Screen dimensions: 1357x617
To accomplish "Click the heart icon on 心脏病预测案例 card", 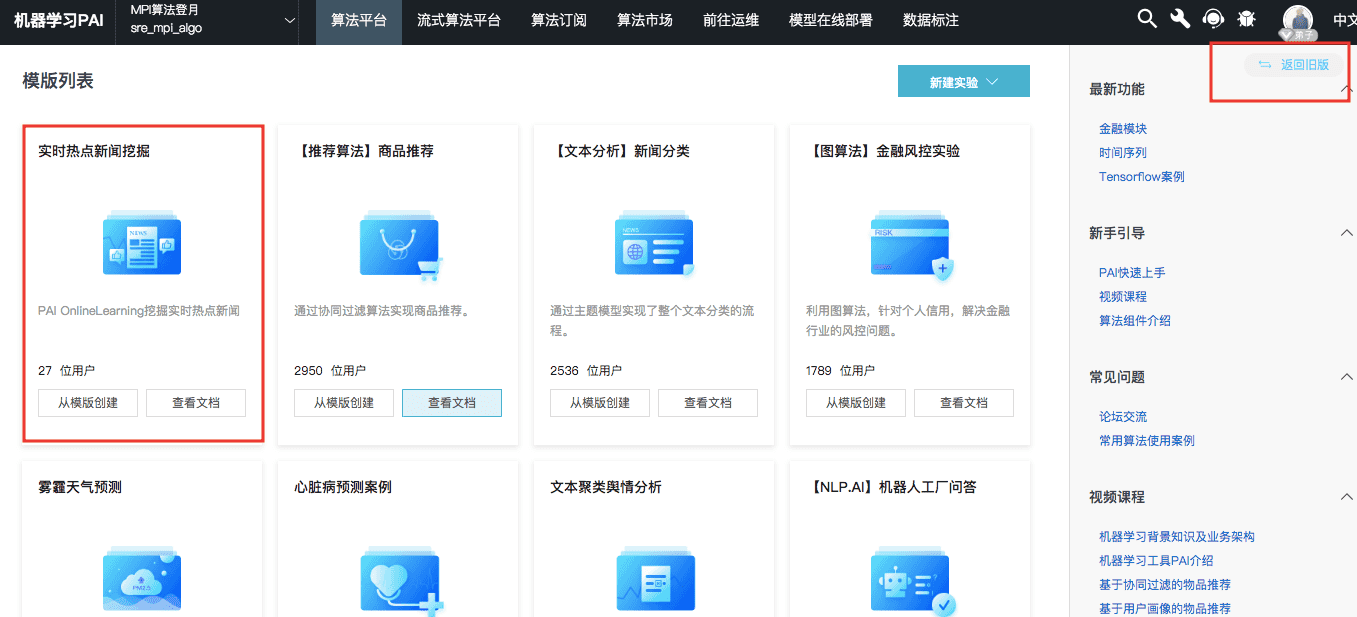I will click(398, 580).
